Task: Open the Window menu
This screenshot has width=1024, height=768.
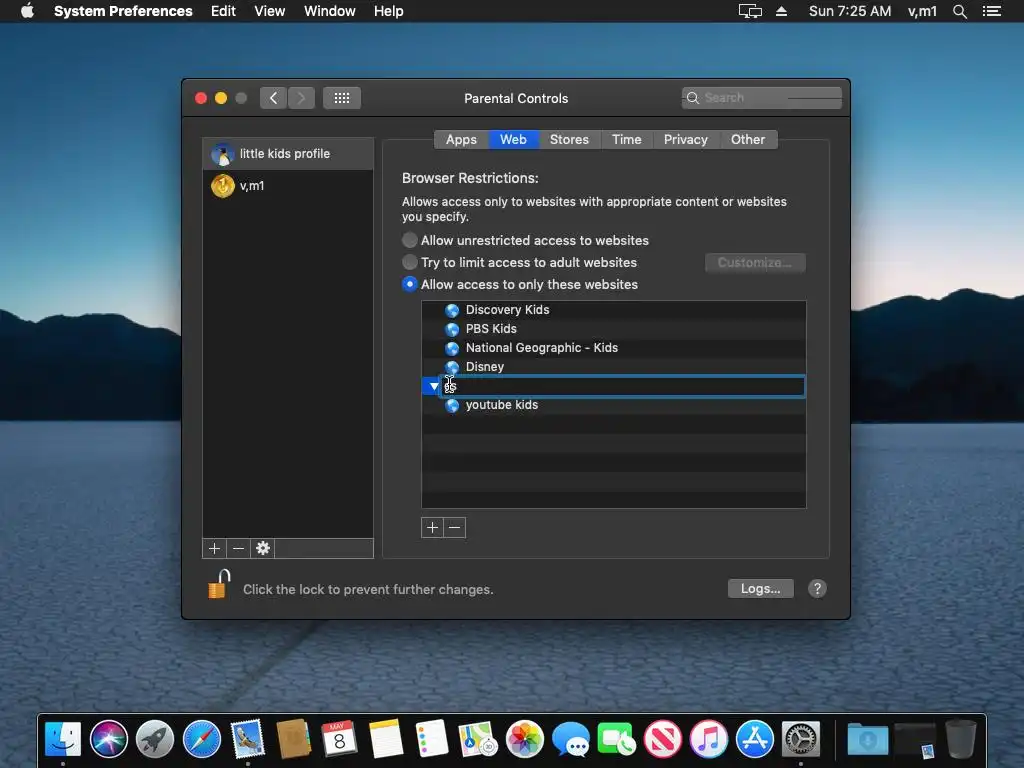Action: pyautogui.click(x=330, y=11)
